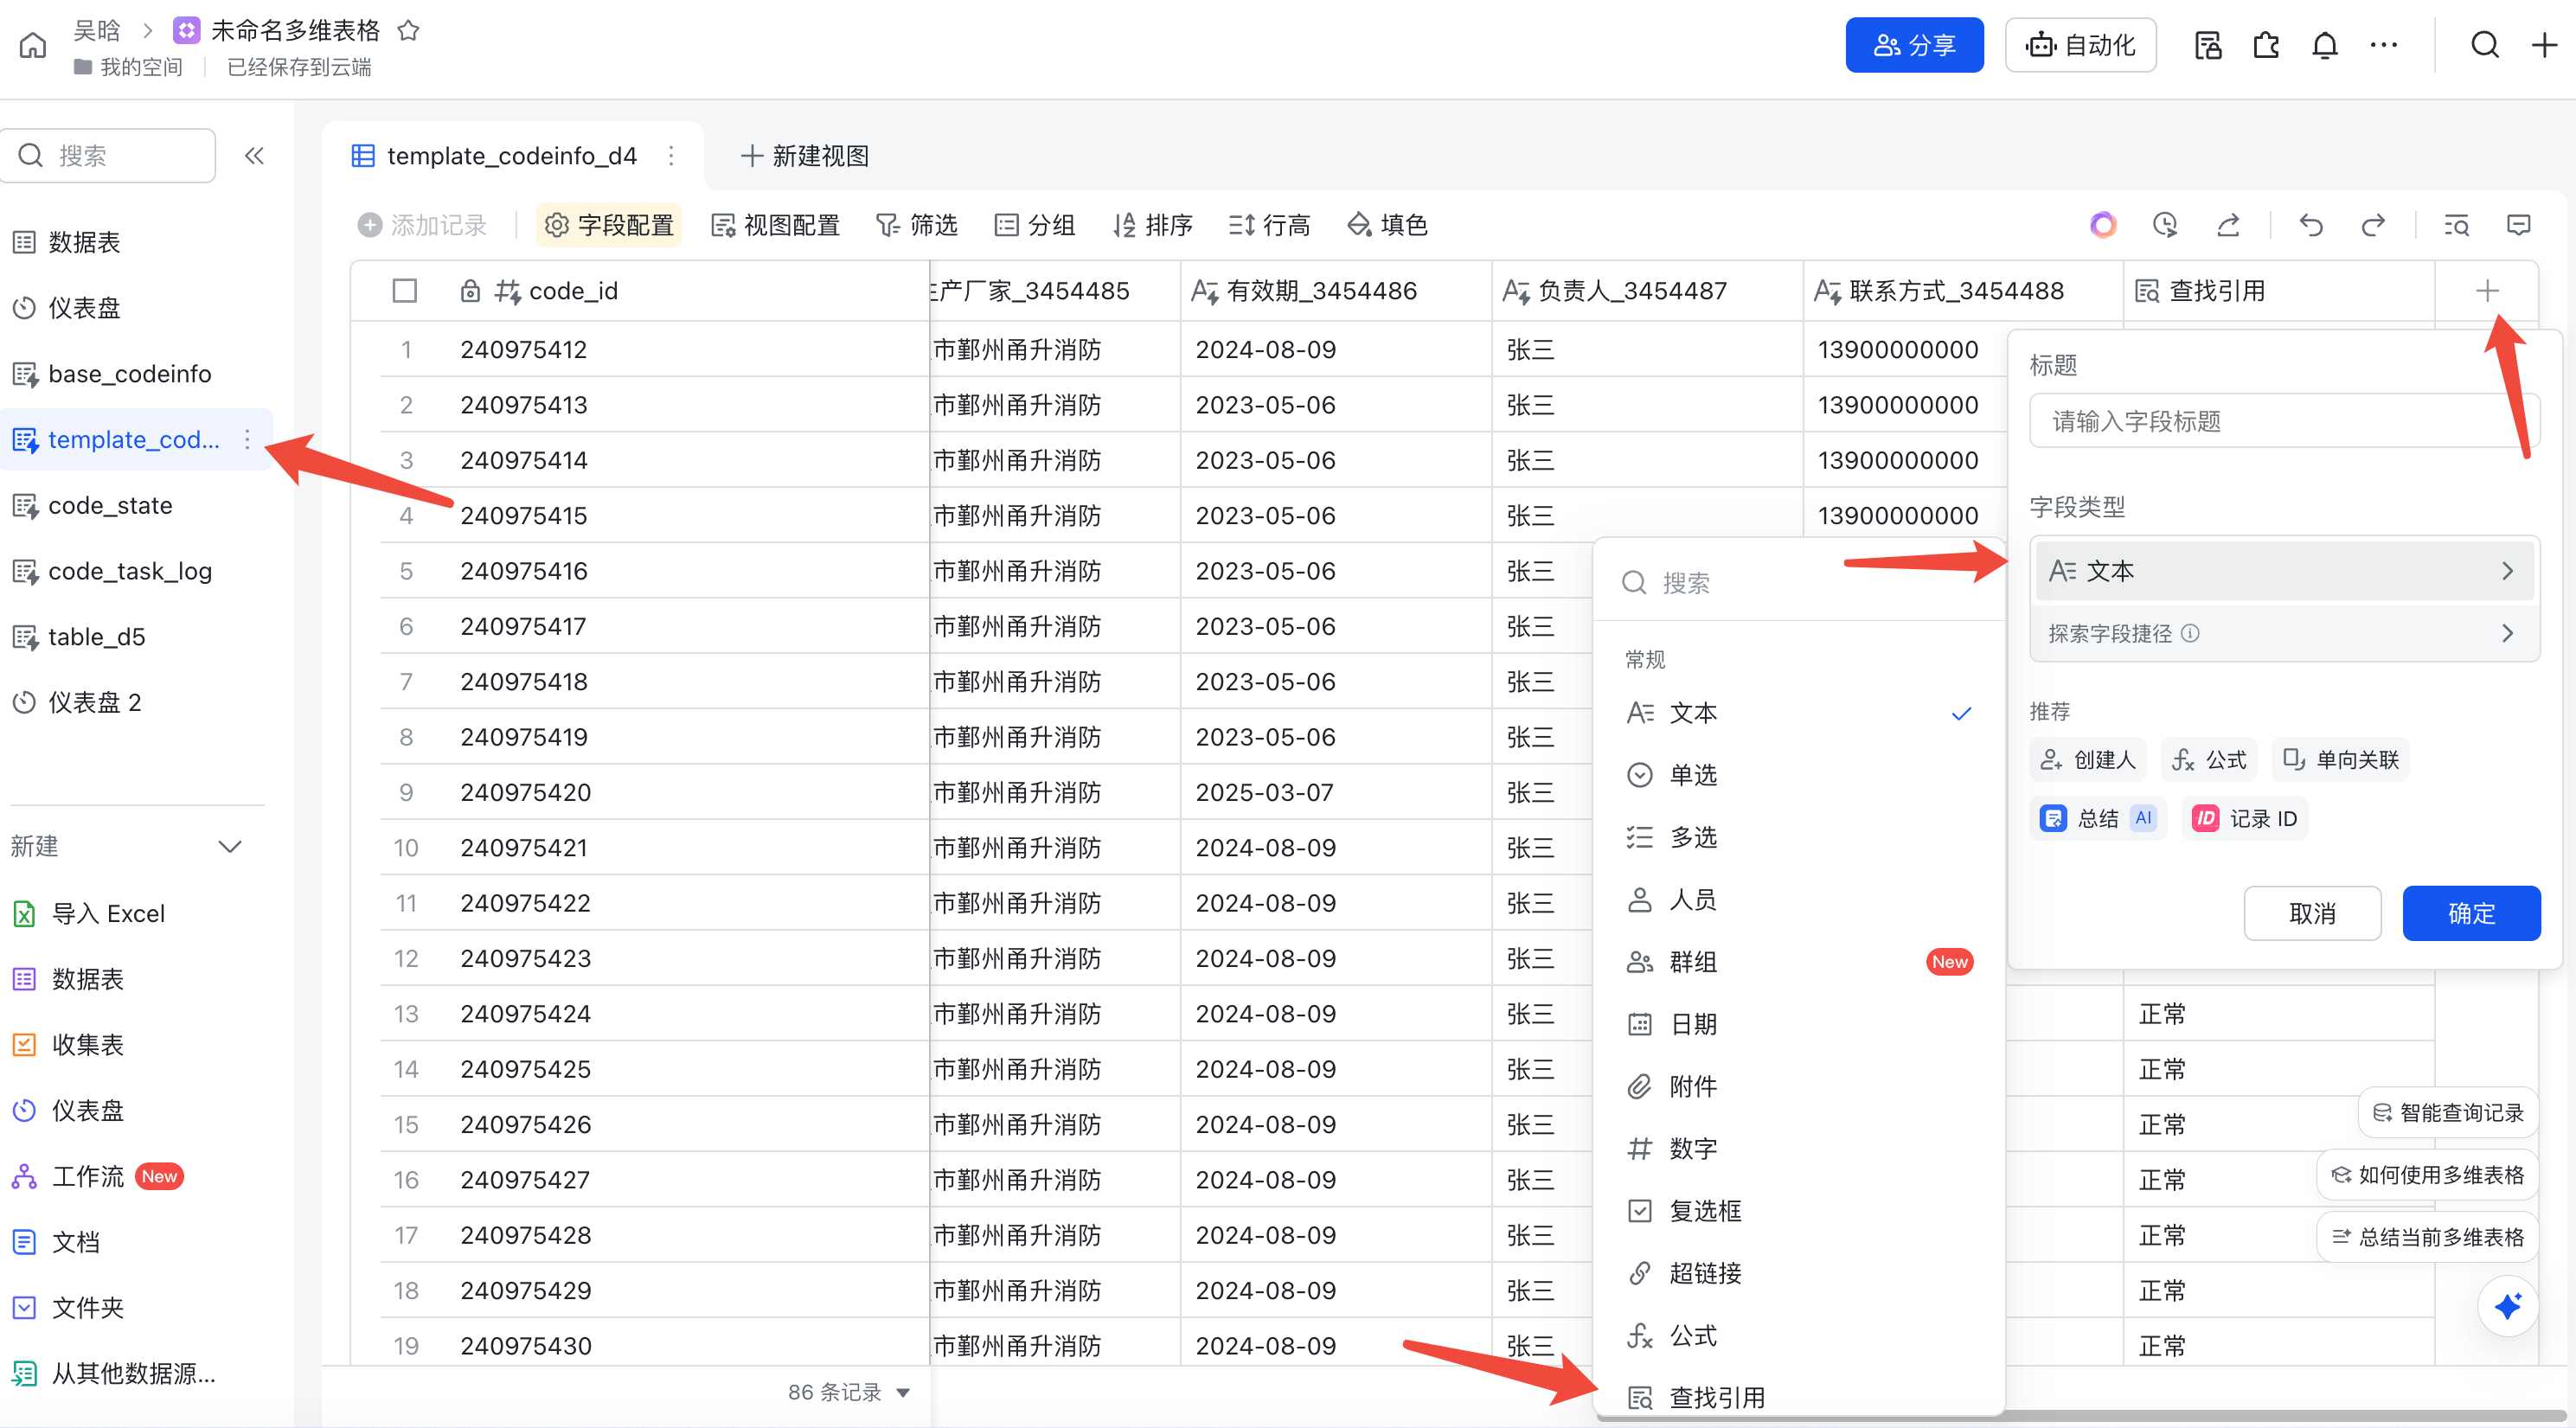The height and width of the screenshot is (1428, 2576).
Task: Choose 附件 field type
Action: (1798, 1086)
